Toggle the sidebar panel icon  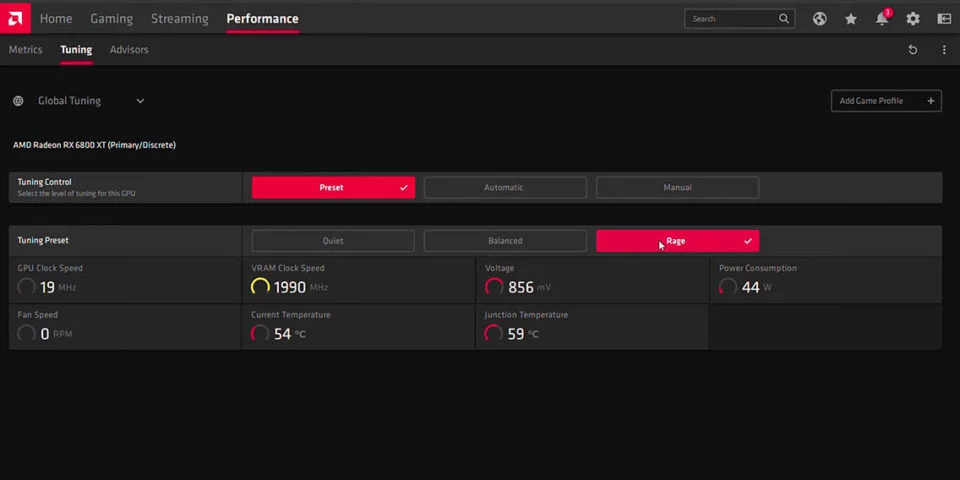[x=944, y=19]
